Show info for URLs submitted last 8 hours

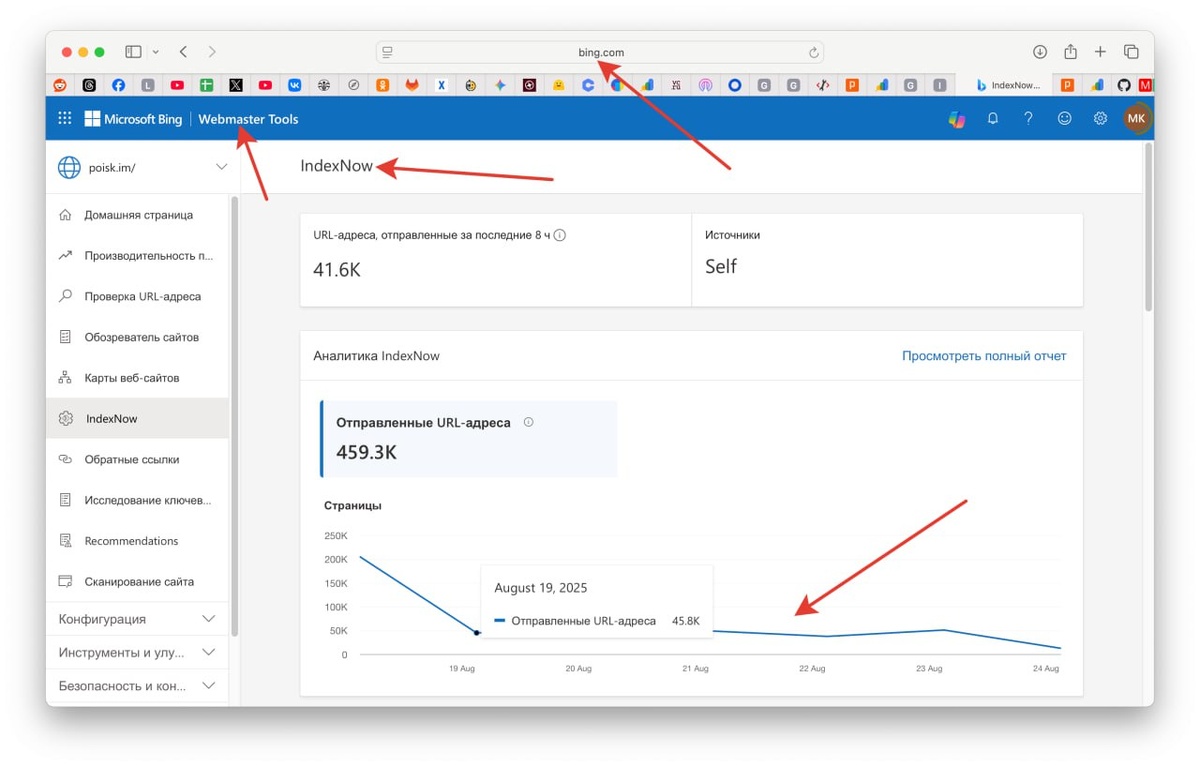[560, 236]
